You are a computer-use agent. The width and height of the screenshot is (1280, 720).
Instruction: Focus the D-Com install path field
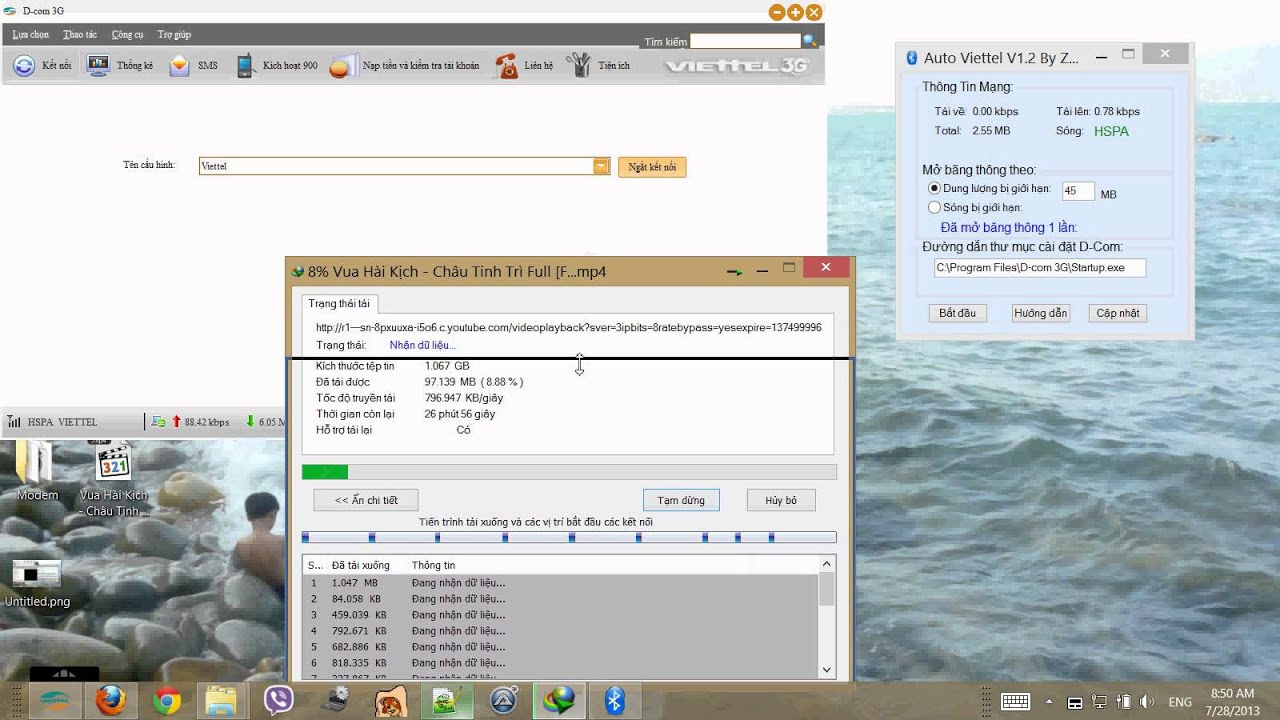pyautogui.click(x=1040, y=268)
